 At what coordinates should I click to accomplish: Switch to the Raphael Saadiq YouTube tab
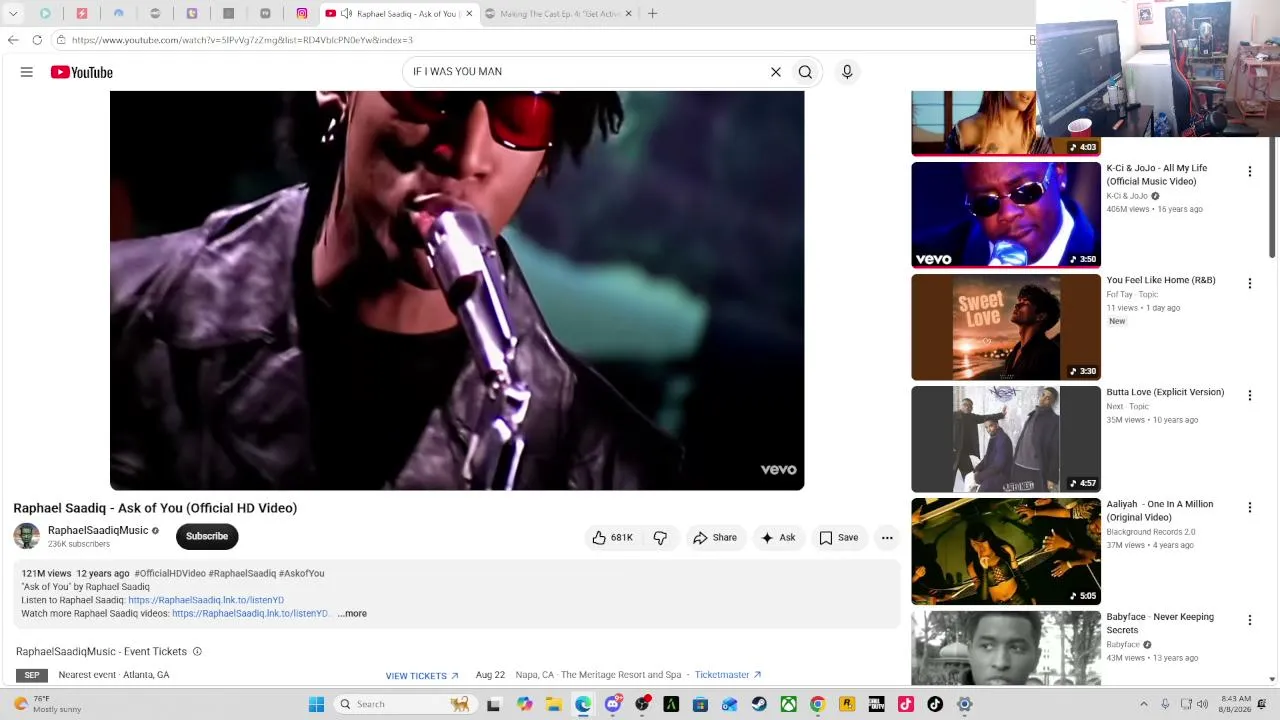[398, 14]
